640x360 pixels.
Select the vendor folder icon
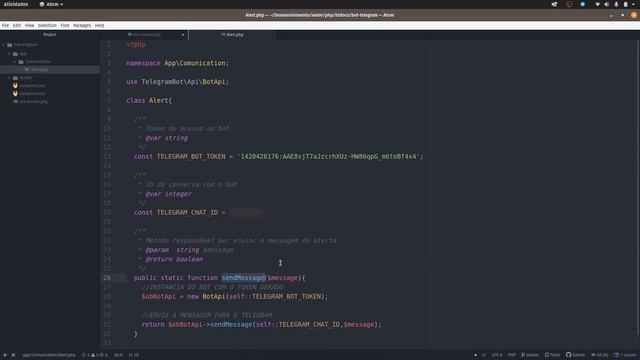15,78
